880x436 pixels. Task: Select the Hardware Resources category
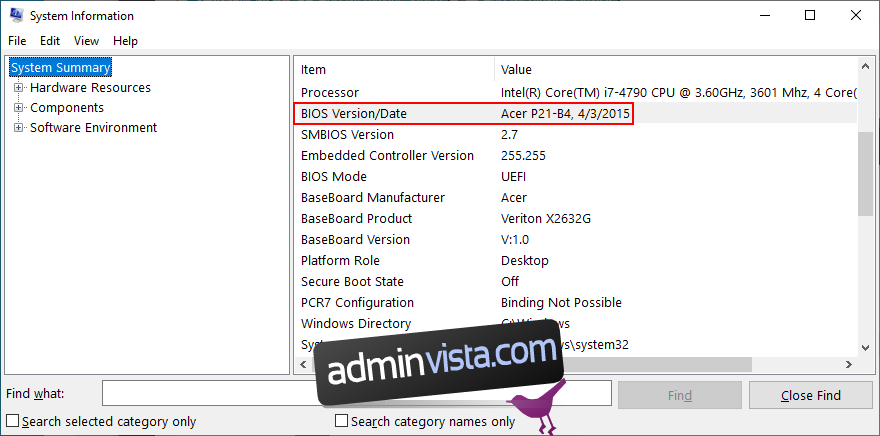[x=90, y=88]
